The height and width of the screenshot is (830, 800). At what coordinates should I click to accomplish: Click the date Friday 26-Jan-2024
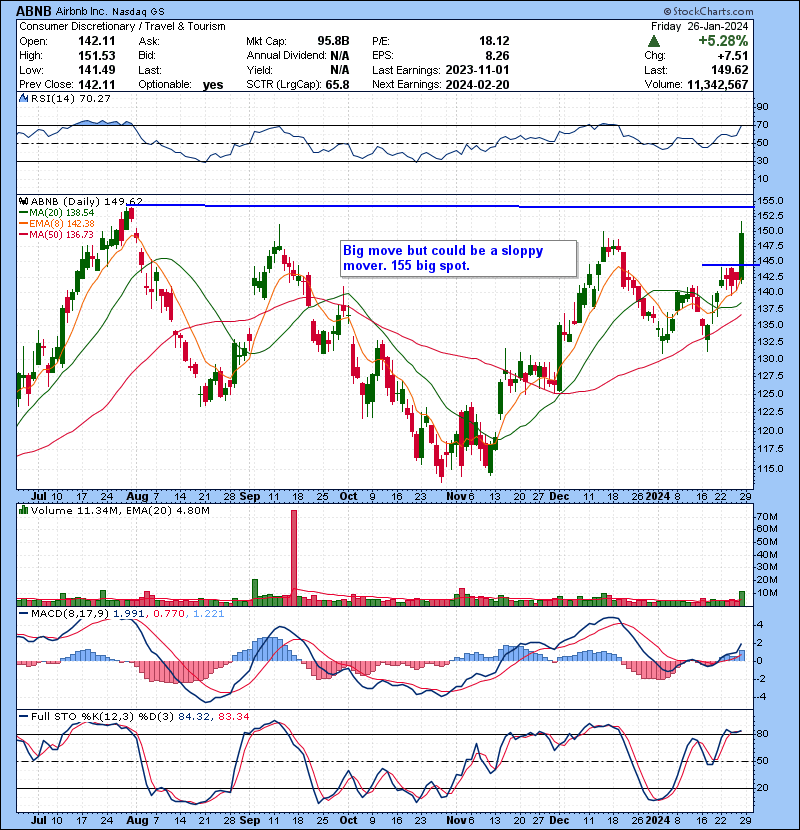tap(699, 26)
